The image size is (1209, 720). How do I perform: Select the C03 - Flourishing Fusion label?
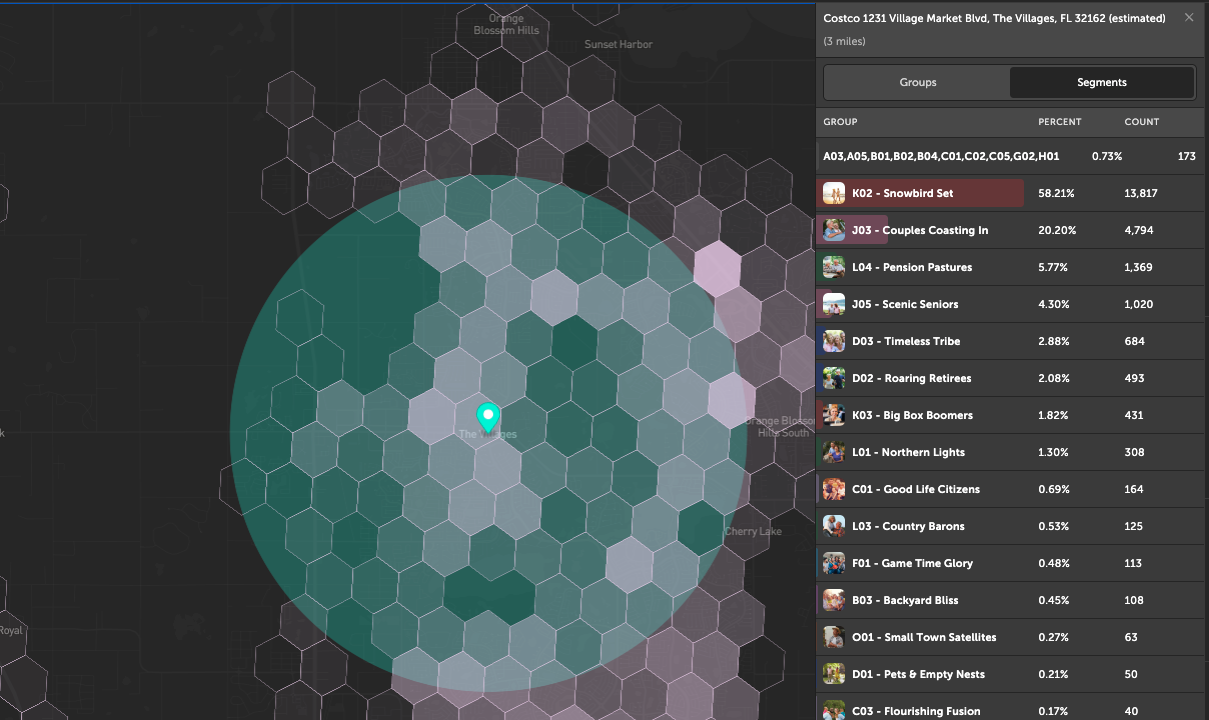coord(916,711)
